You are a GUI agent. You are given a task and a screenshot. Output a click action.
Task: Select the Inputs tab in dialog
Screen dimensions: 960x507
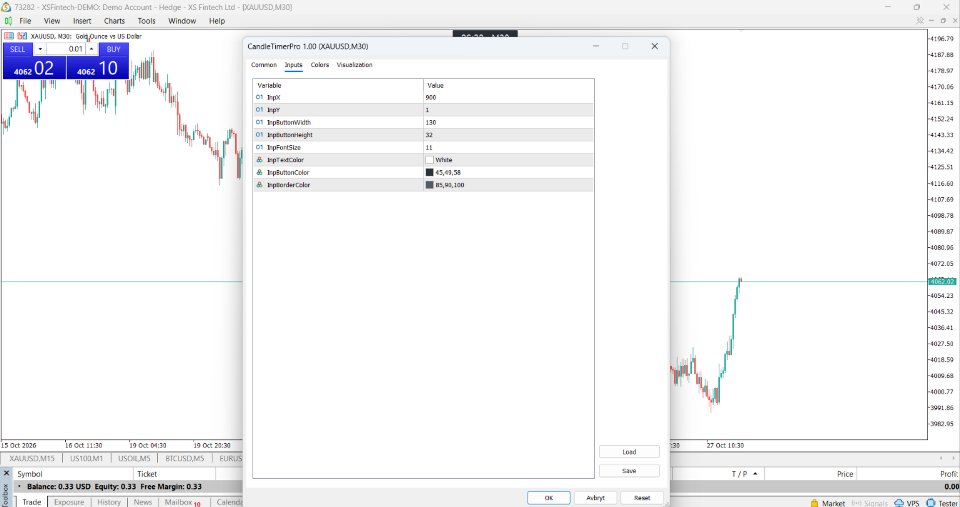[x=293, y=65]
